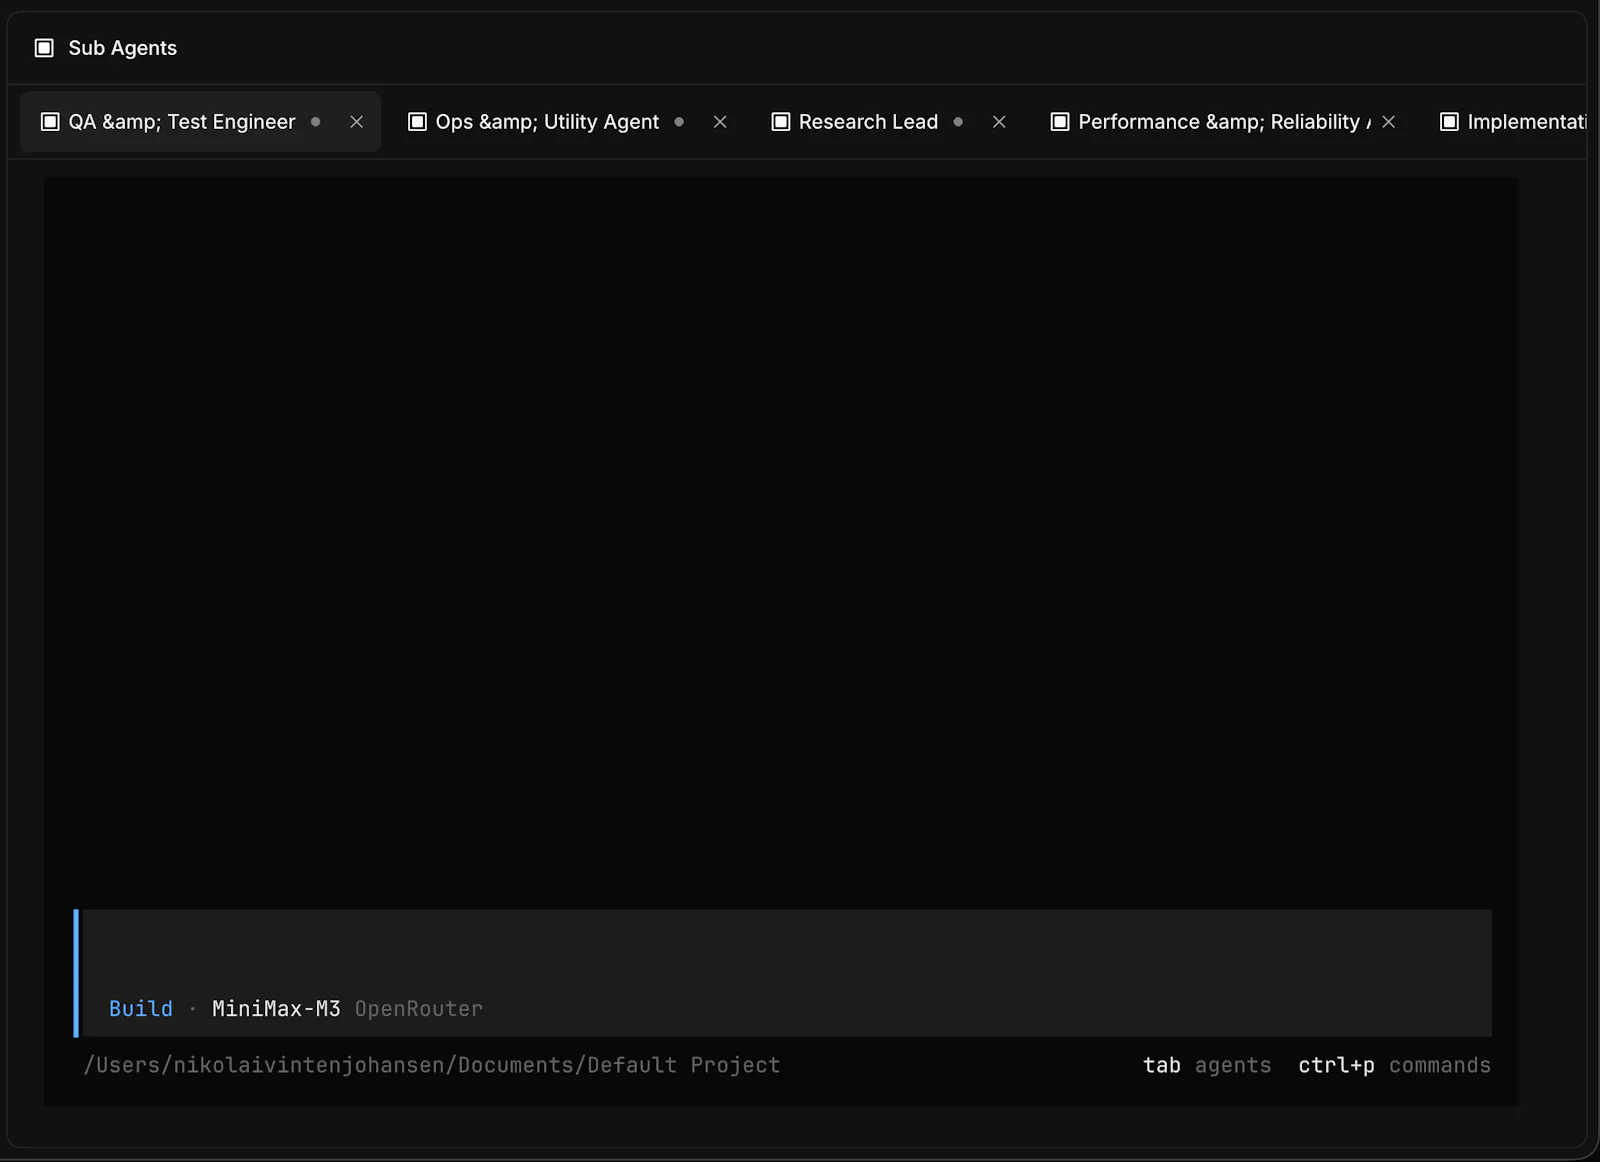Click the QA & Test Engineer tab icon
This screenshot has height=1162, width=1600.
(50, 122)
